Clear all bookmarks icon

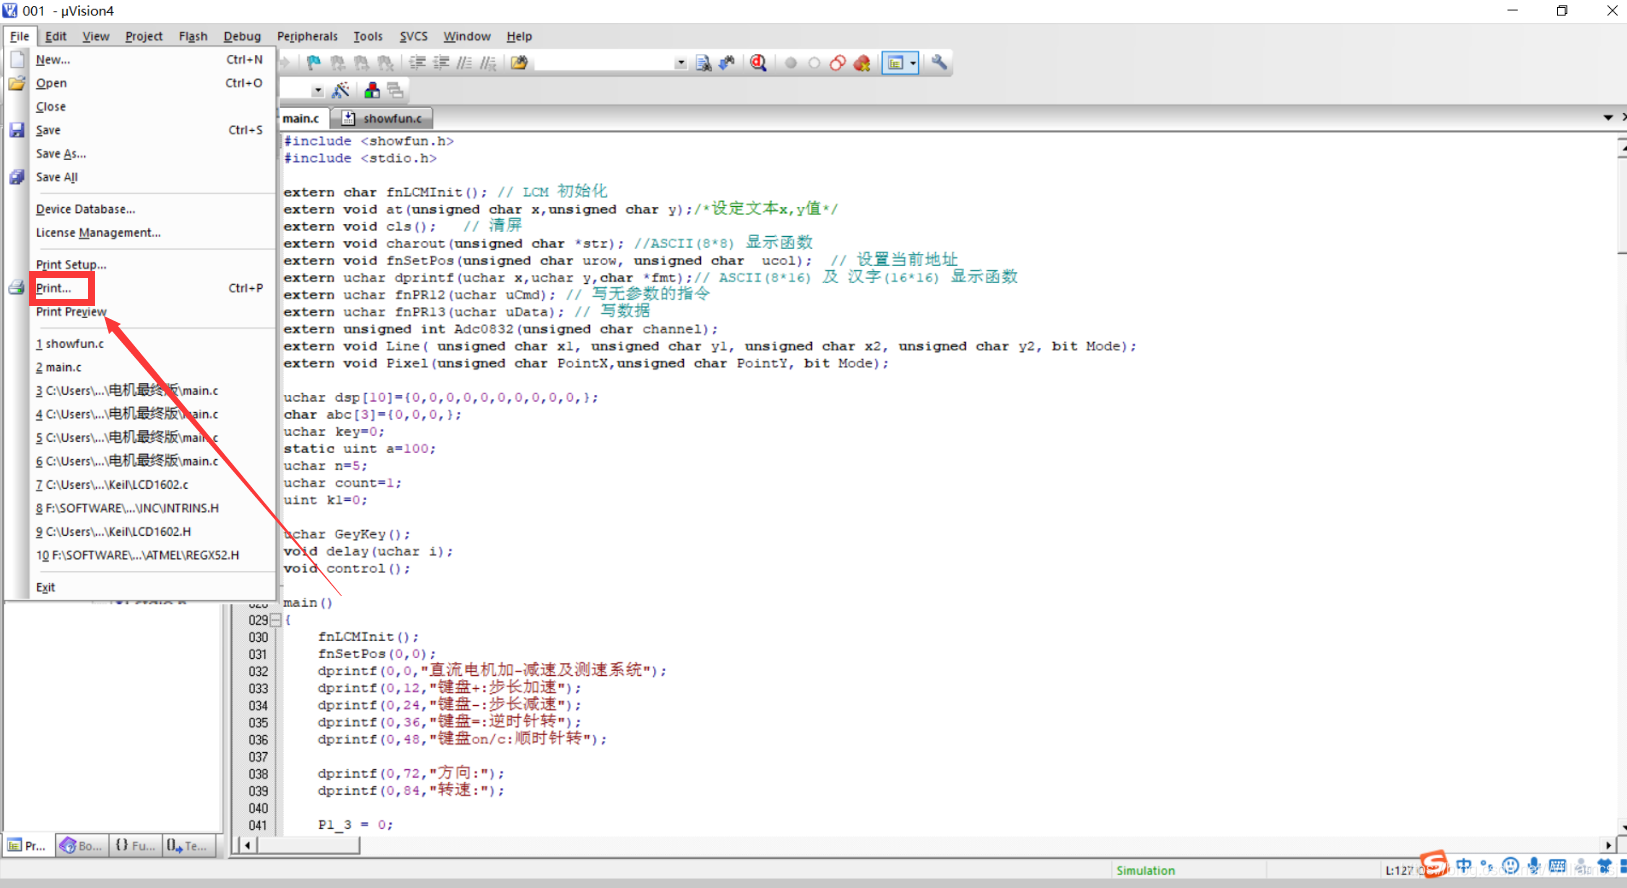(386, 63)
